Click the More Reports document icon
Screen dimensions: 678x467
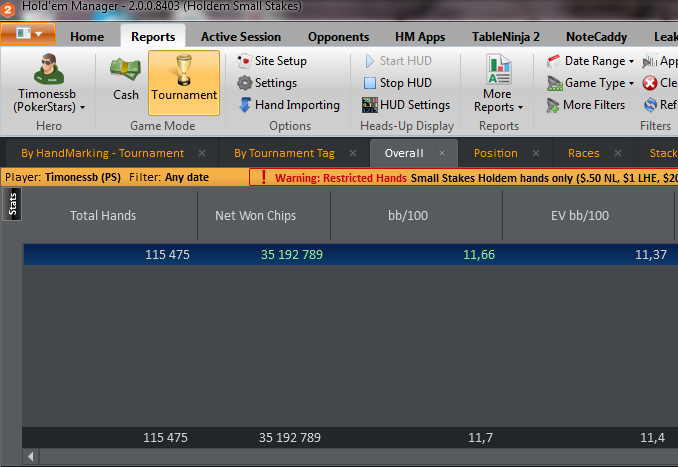[x=499, y=69]
